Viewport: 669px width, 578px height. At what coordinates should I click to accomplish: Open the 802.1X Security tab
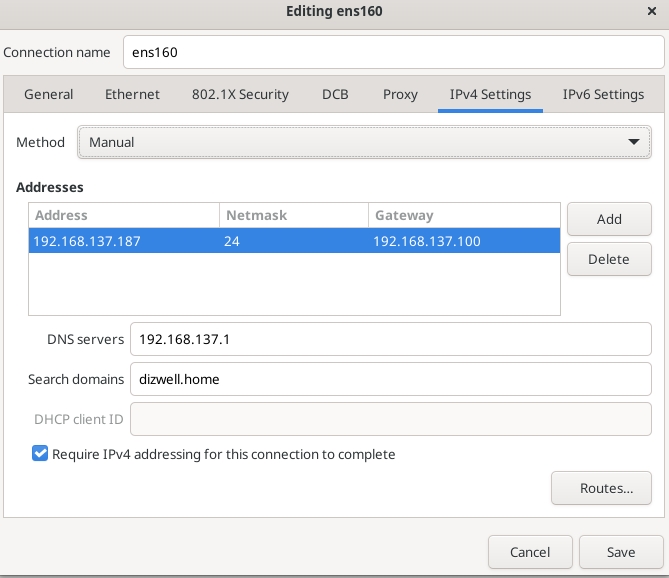[x=240, y=95]
